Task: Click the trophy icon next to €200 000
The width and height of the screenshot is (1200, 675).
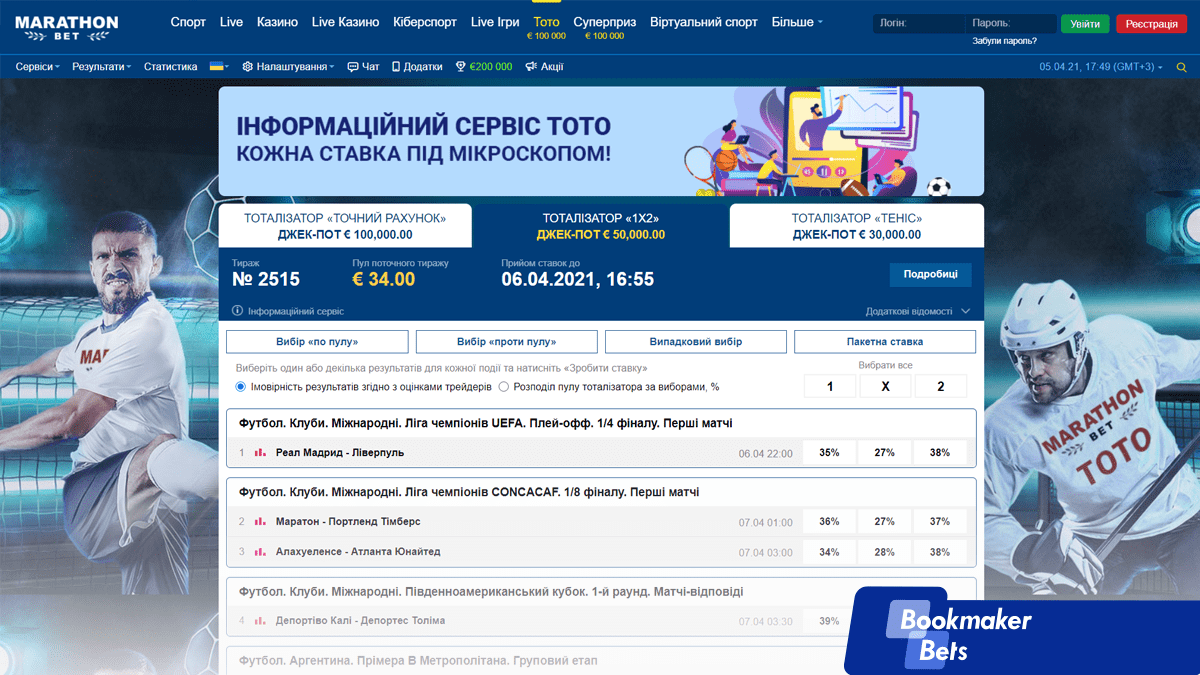Action: pos(461,67)
